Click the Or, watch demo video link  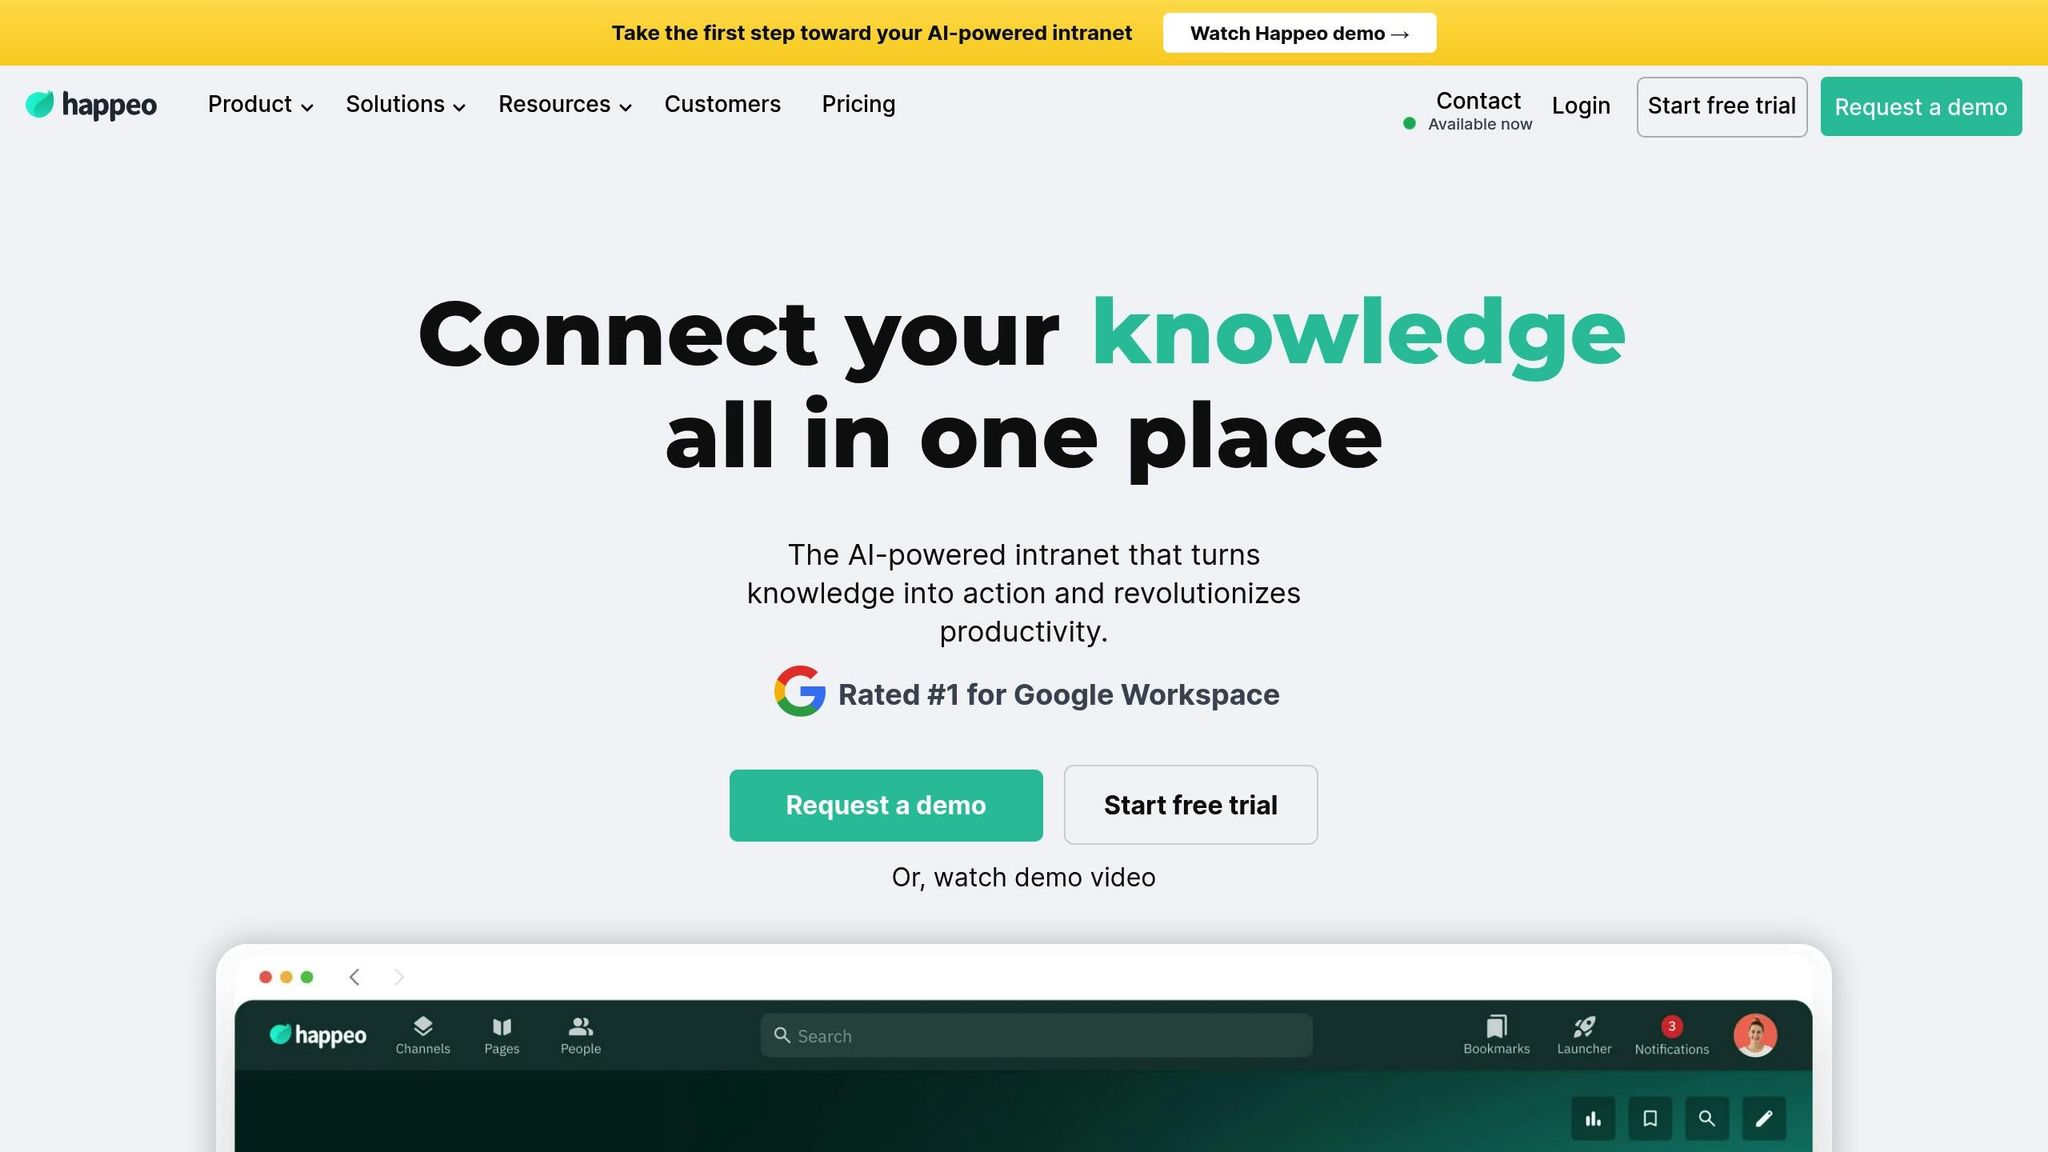[x=1024, y=878]
